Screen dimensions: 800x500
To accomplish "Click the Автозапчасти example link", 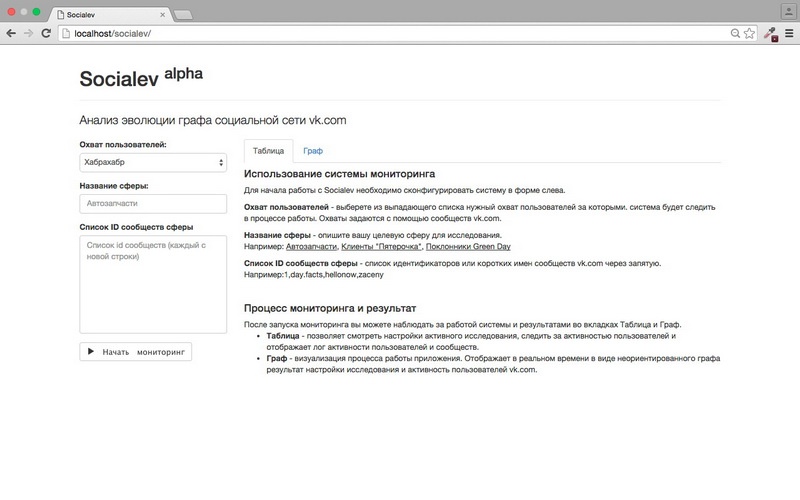I will 311,246.
